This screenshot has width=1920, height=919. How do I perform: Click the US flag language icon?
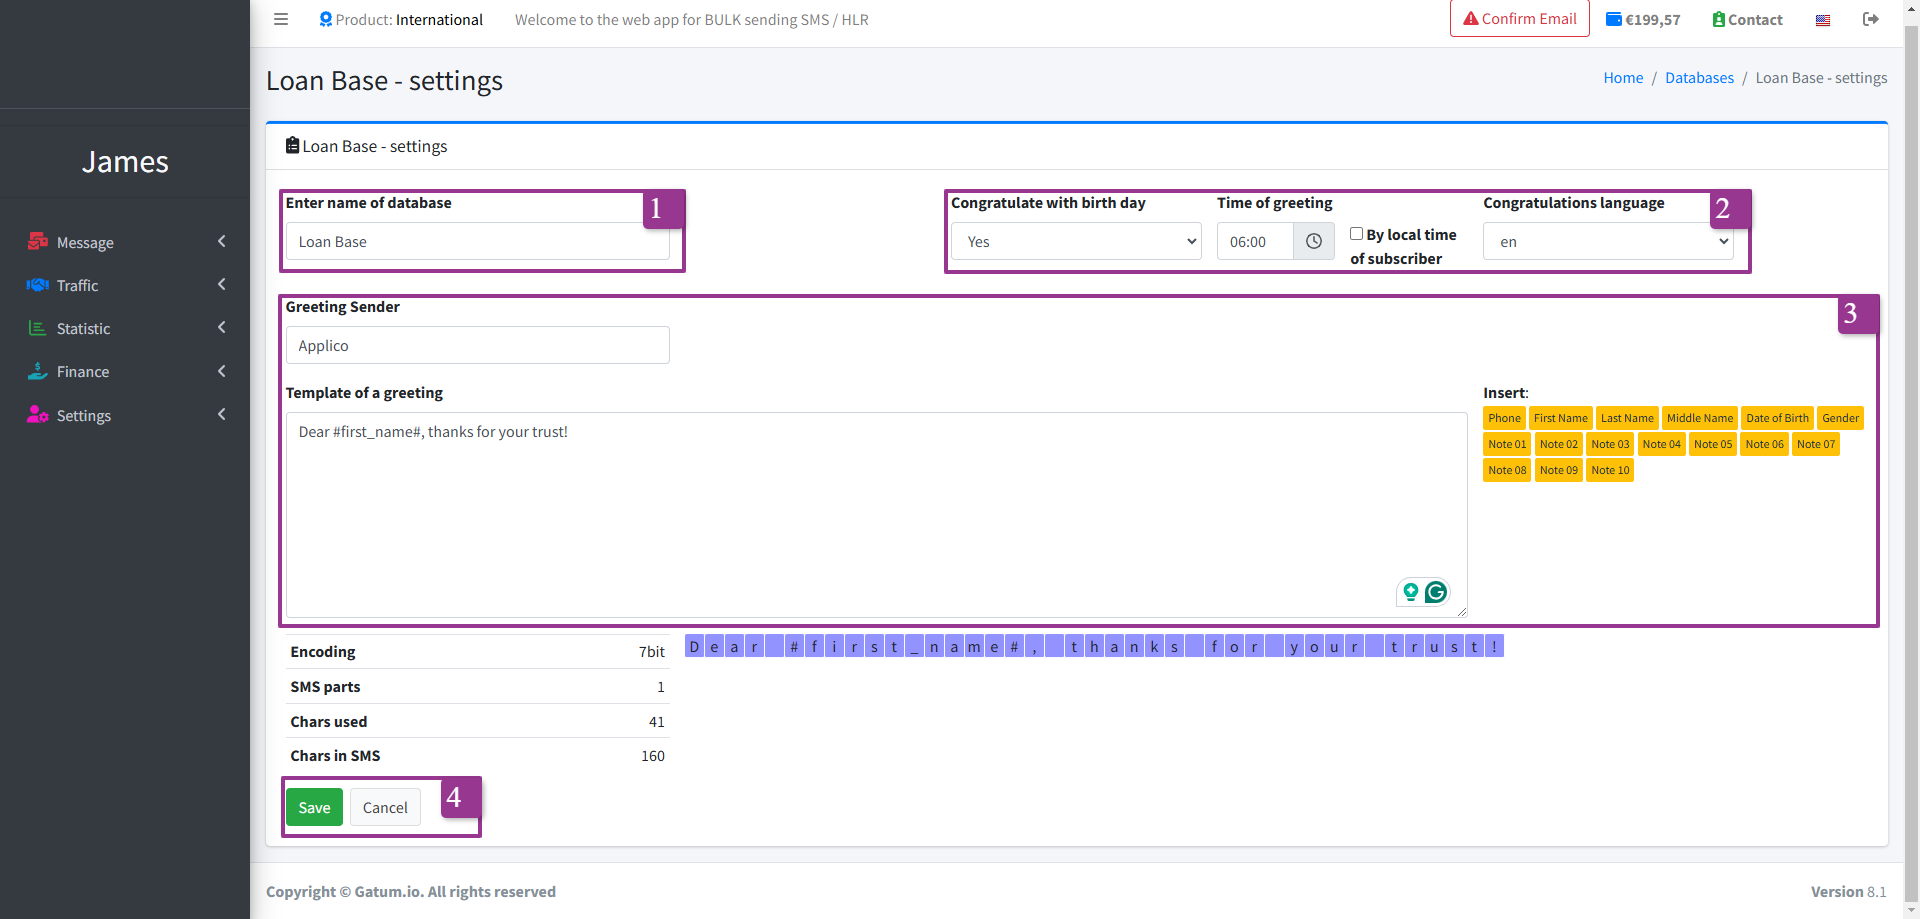[x=1822, y=19]
